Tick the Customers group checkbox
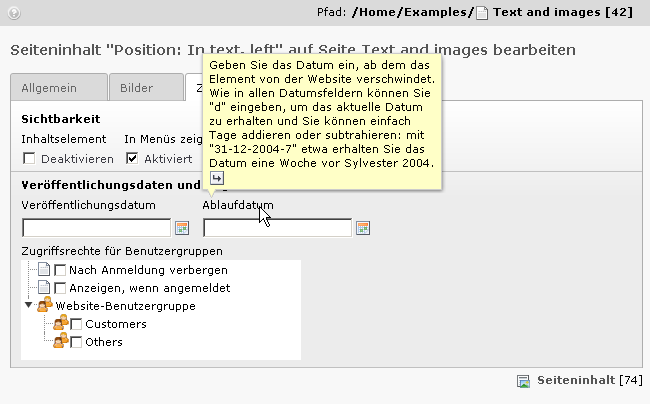This screenshot has width=650, height=404. [76, 324]
